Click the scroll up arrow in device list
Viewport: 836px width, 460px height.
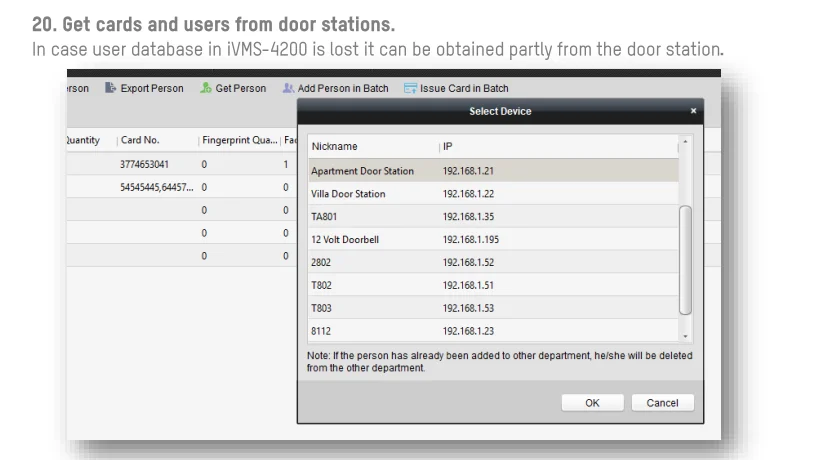[x=686, y=141]
